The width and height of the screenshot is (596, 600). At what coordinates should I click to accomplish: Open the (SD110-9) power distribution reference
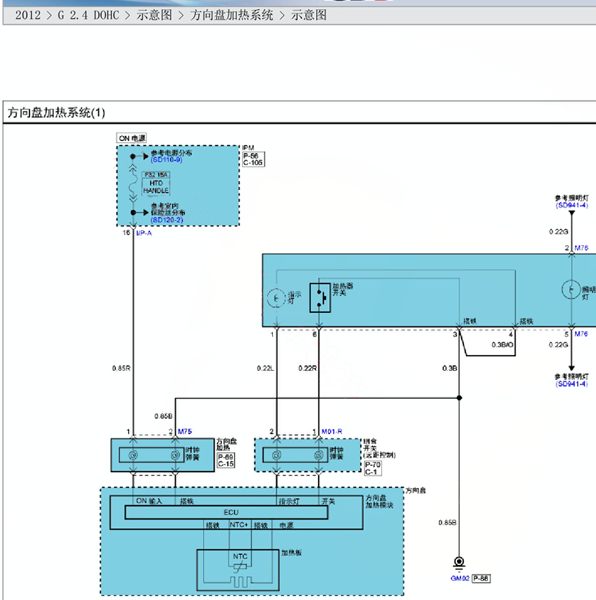[x=166, y=160]
